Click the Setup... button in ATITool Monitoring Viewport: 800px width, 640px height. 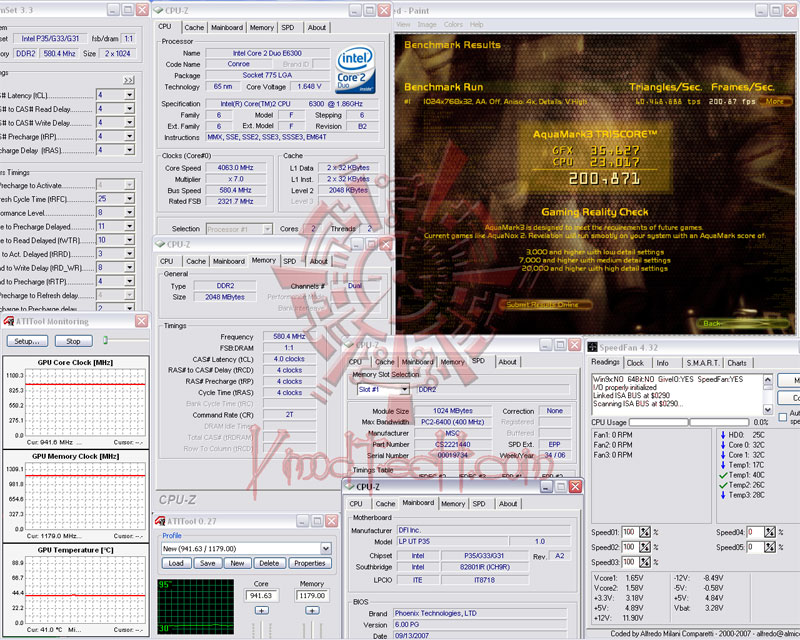point(27,341)
